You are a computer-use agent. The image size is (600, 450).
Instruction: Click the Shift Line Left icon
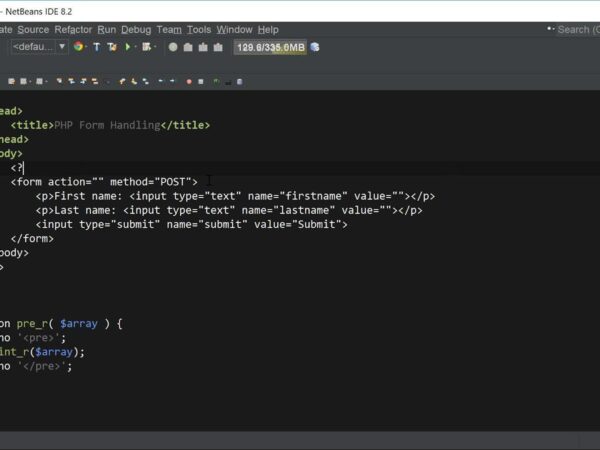pyautogui.click(x=160, y=81)
